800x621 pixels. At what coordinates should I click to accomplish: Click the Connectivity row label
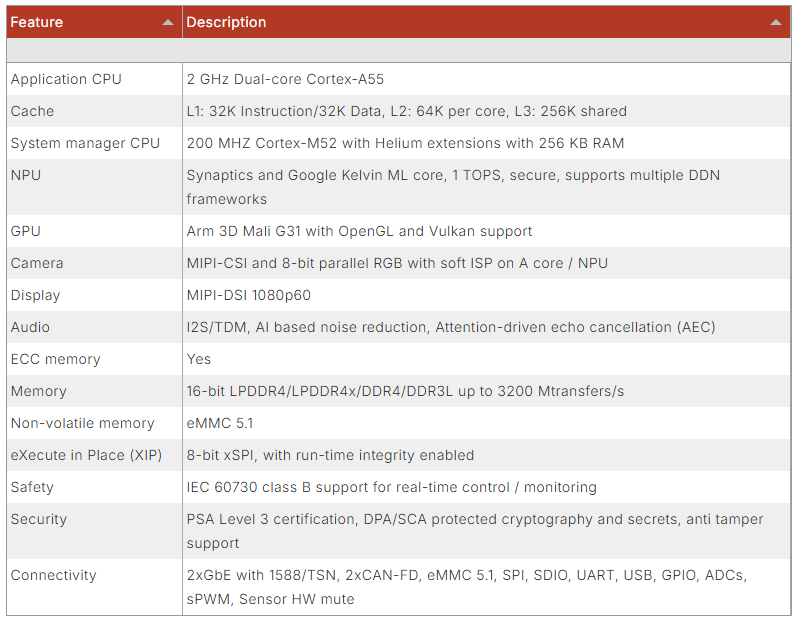coord(53,575)
